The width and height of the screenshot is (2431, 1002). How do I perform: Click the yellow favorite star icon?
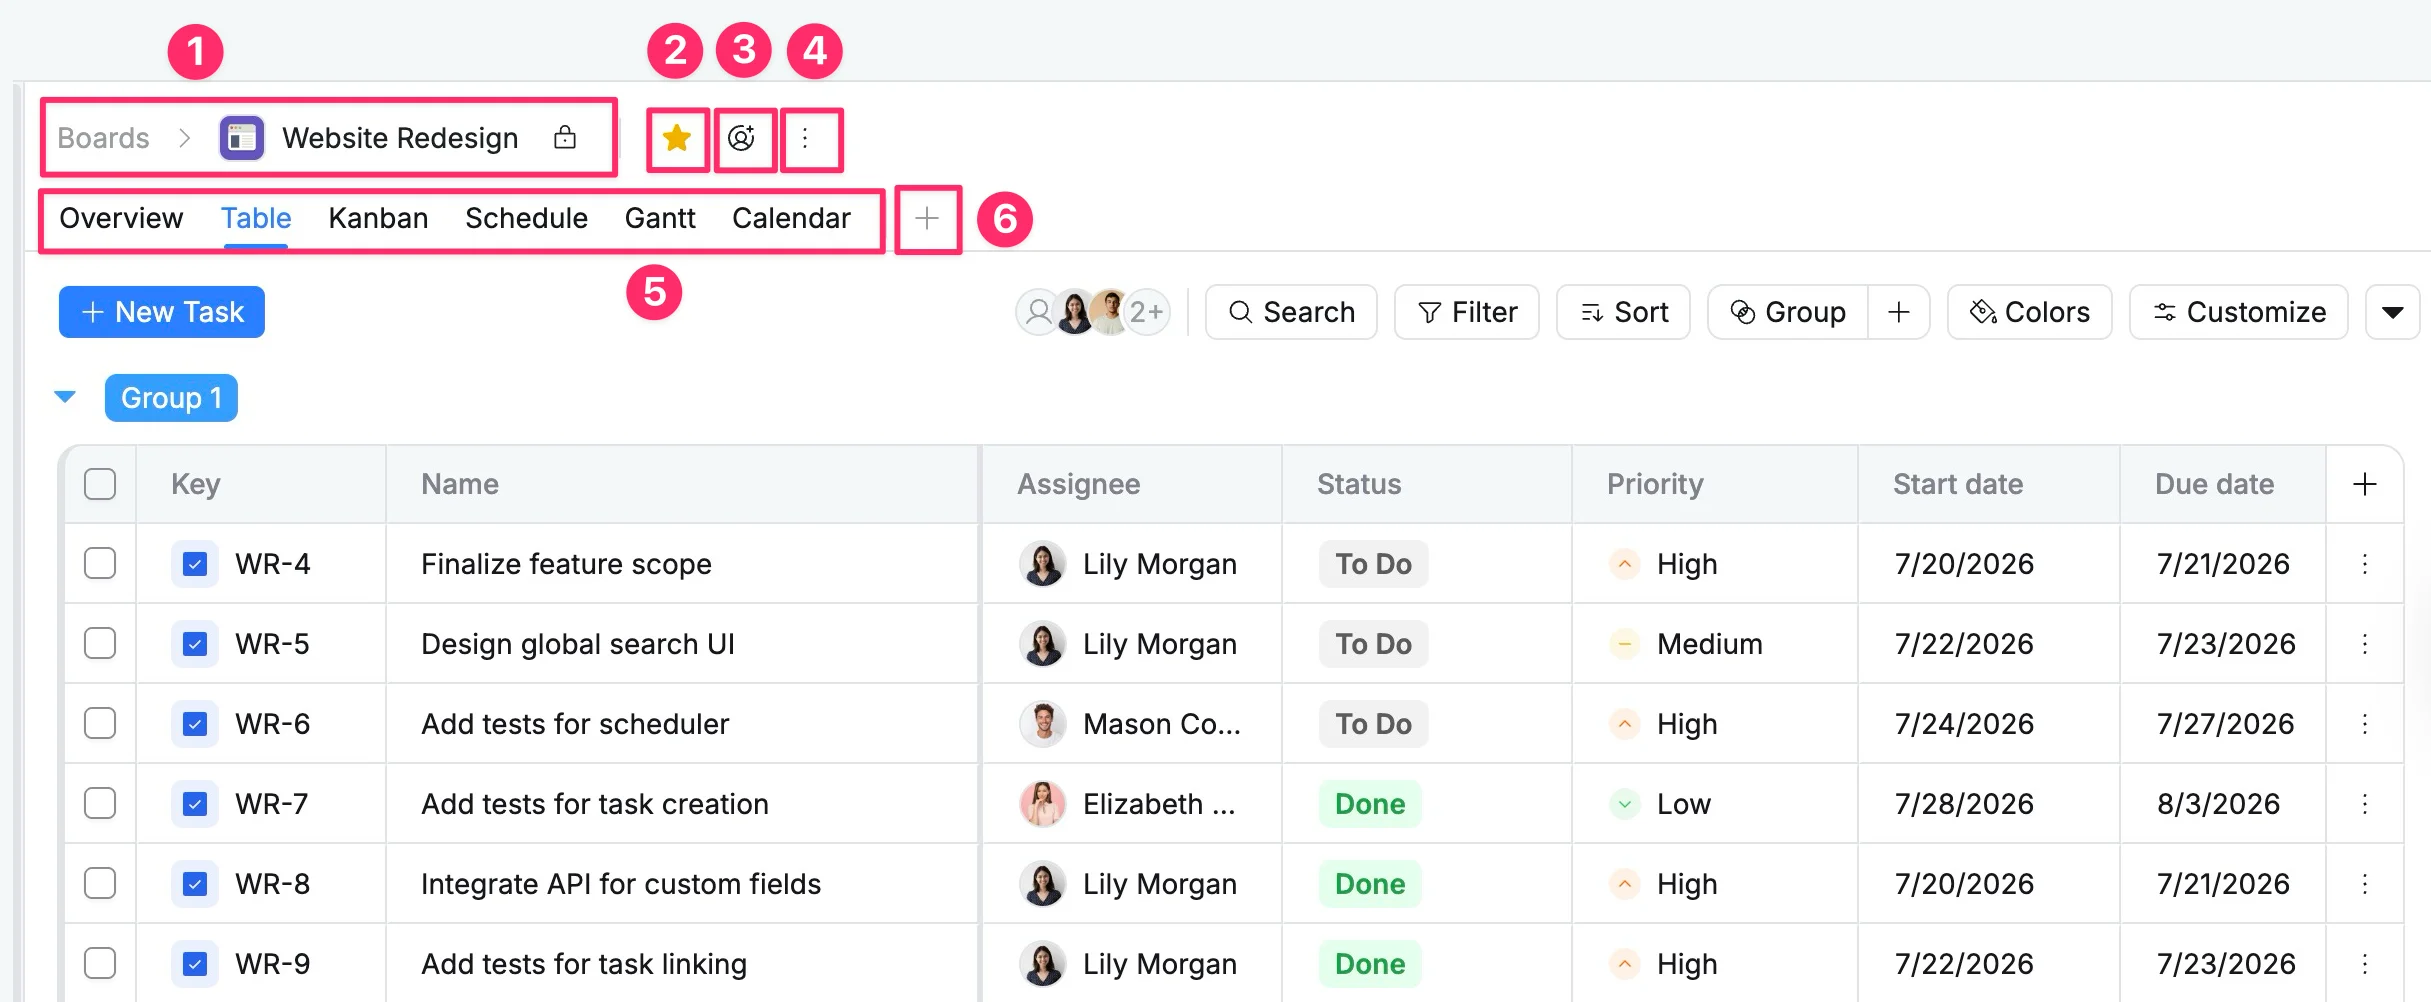[x=677, y=138]
